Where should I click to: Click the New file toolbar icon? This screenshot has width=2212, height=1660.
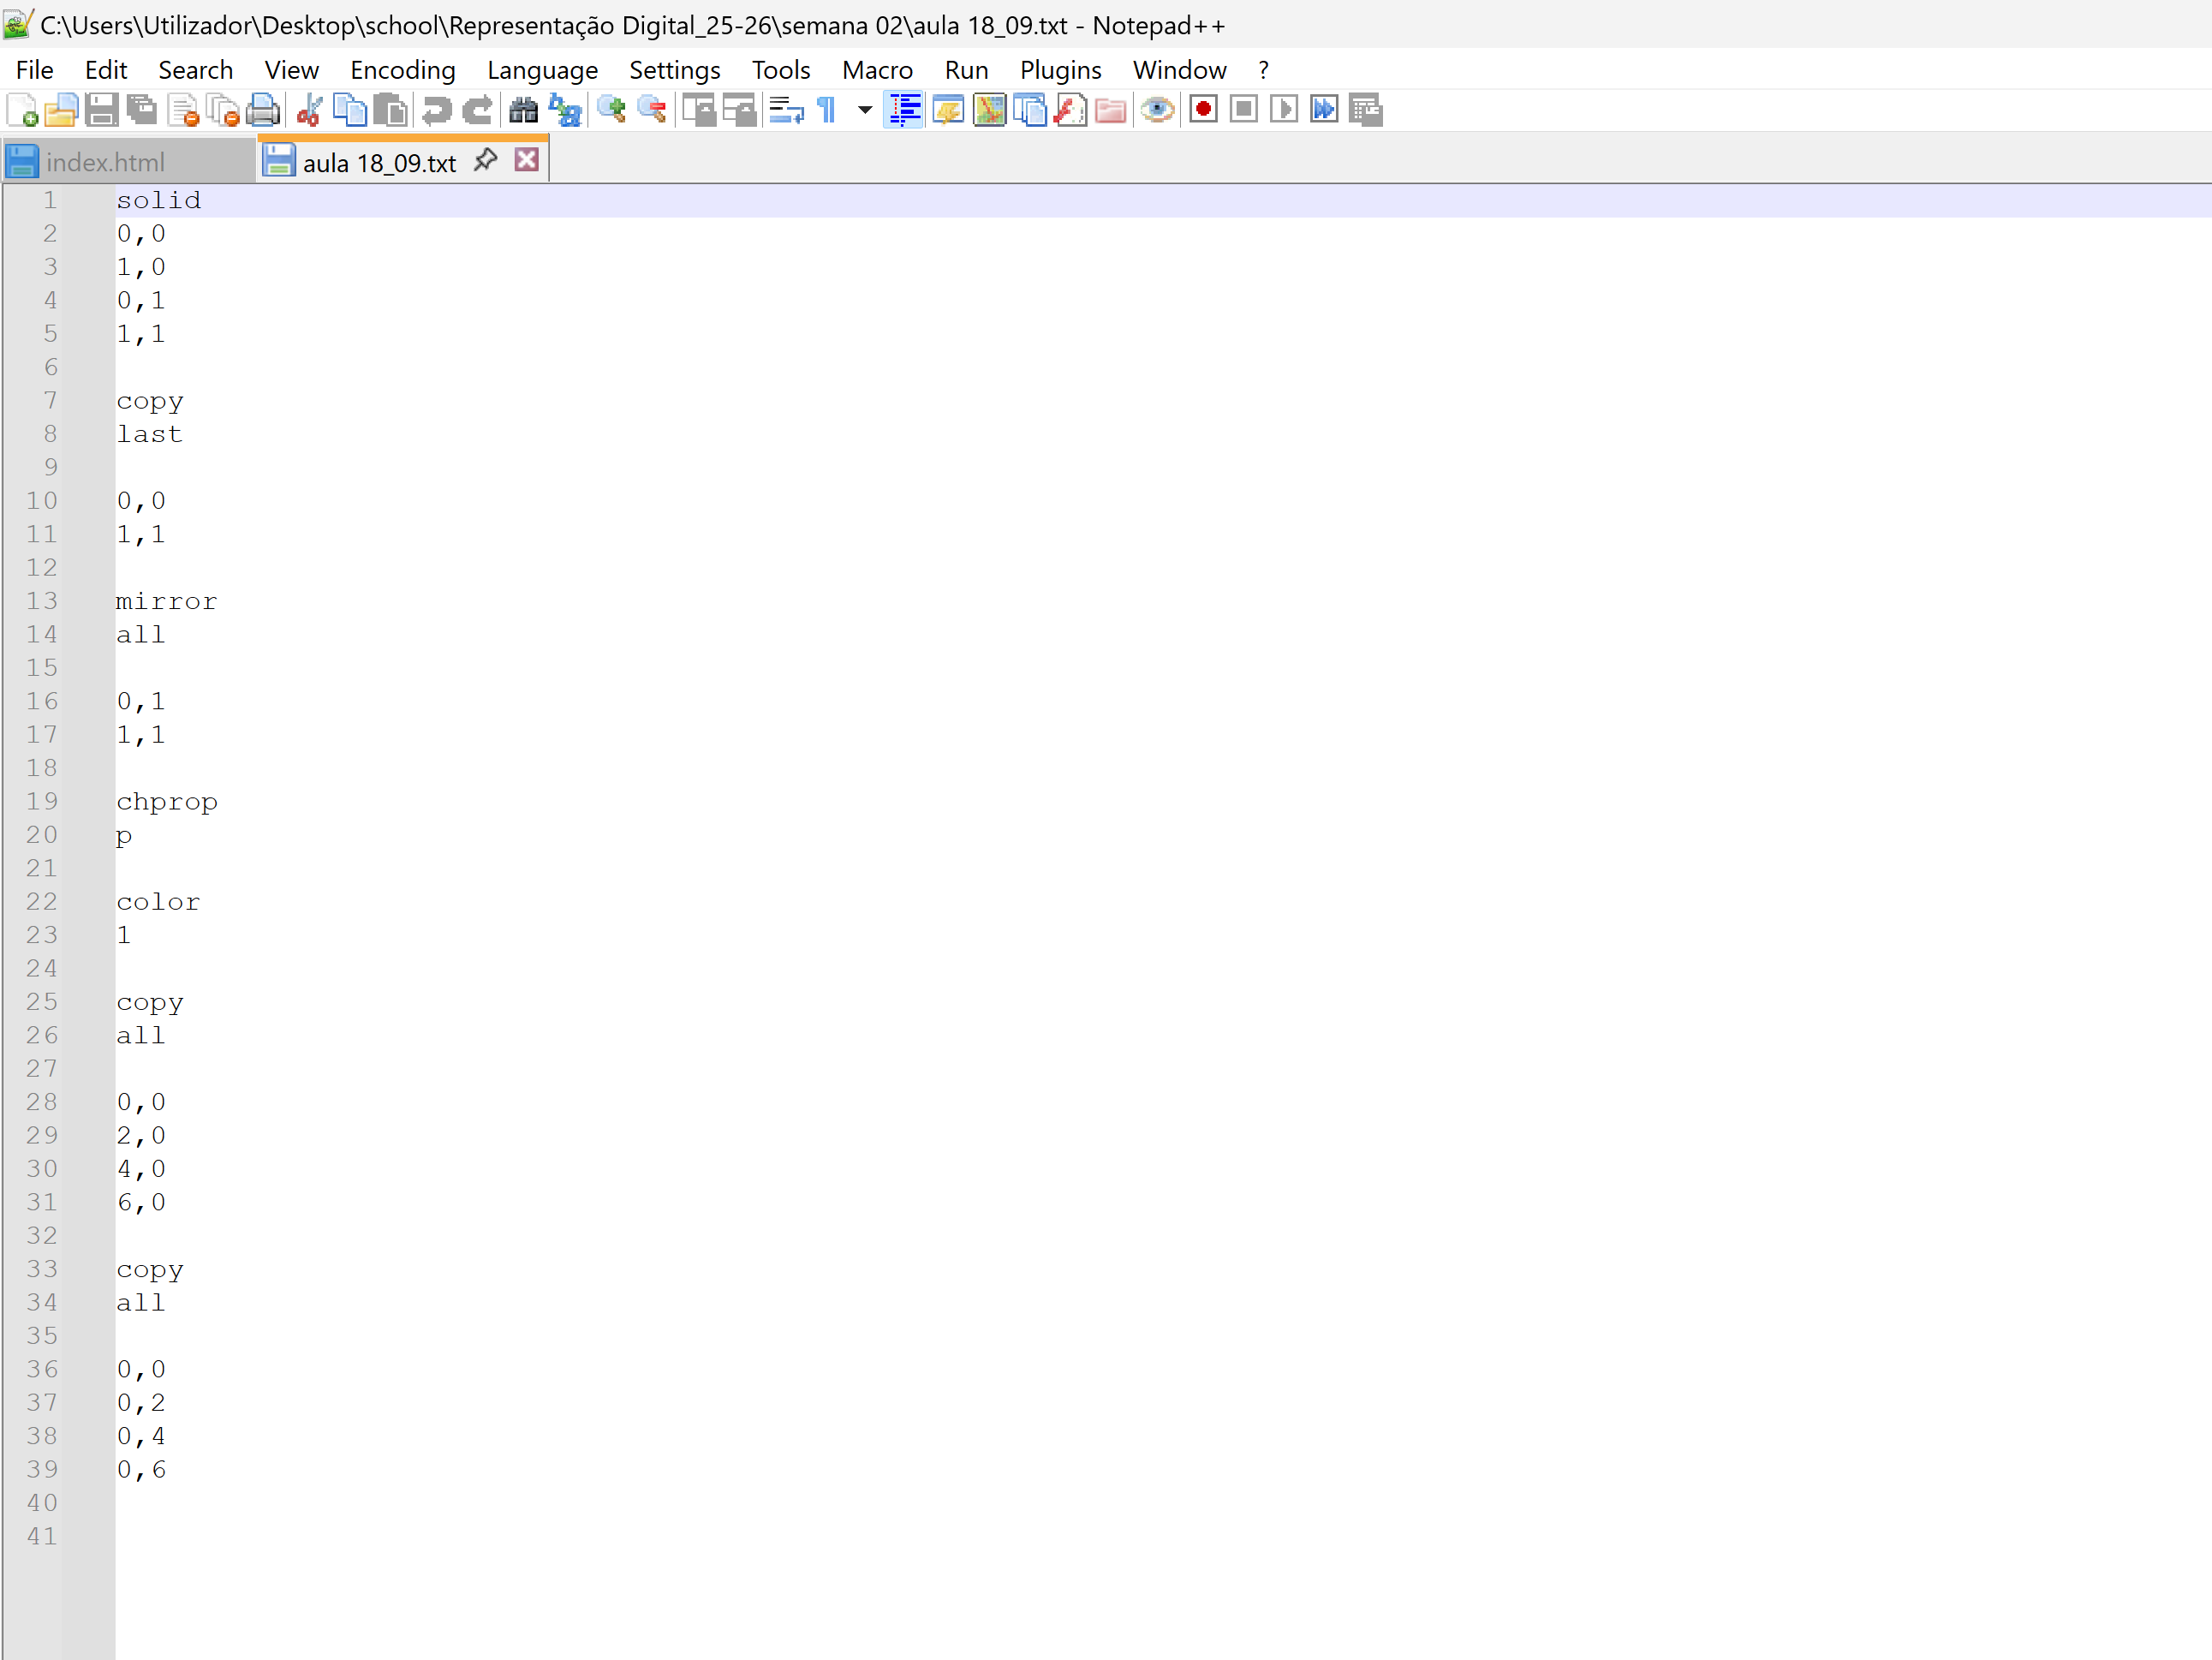tap(22, 110)
